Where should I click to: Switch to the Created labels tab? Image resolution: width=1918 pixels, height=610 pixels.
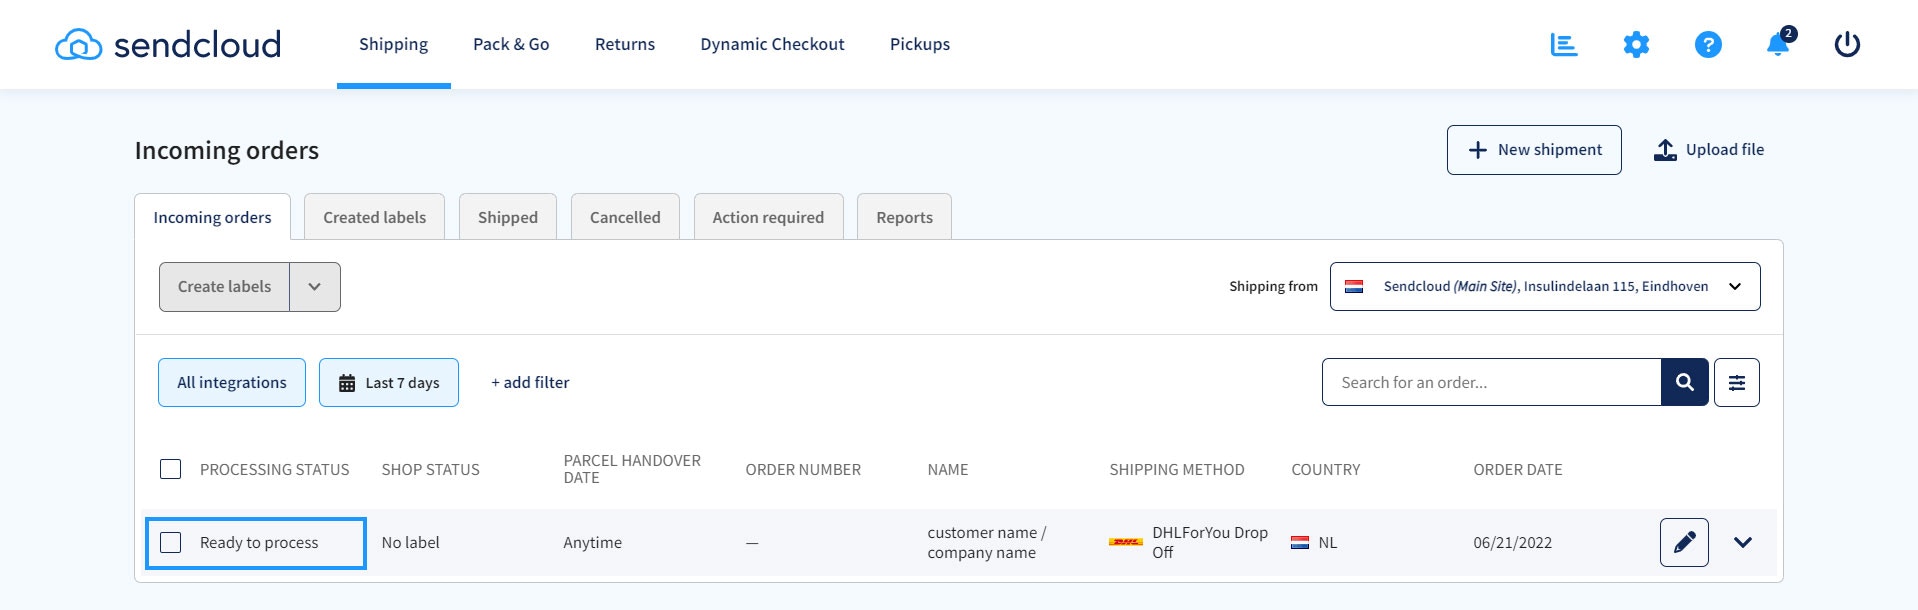(373, 216)
